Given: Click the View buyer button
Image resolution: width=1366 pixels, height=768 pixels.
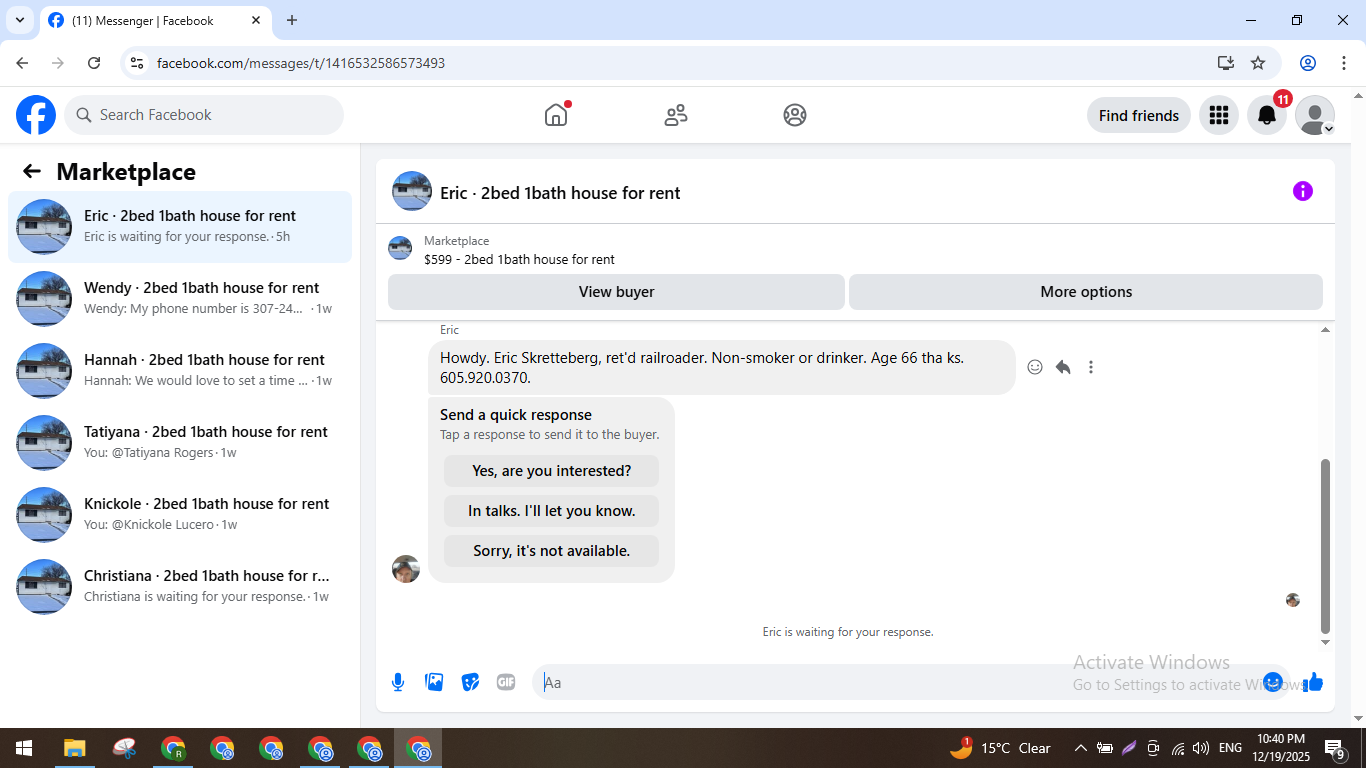Looking at the screenshot, I should click(x=616, y=292).
